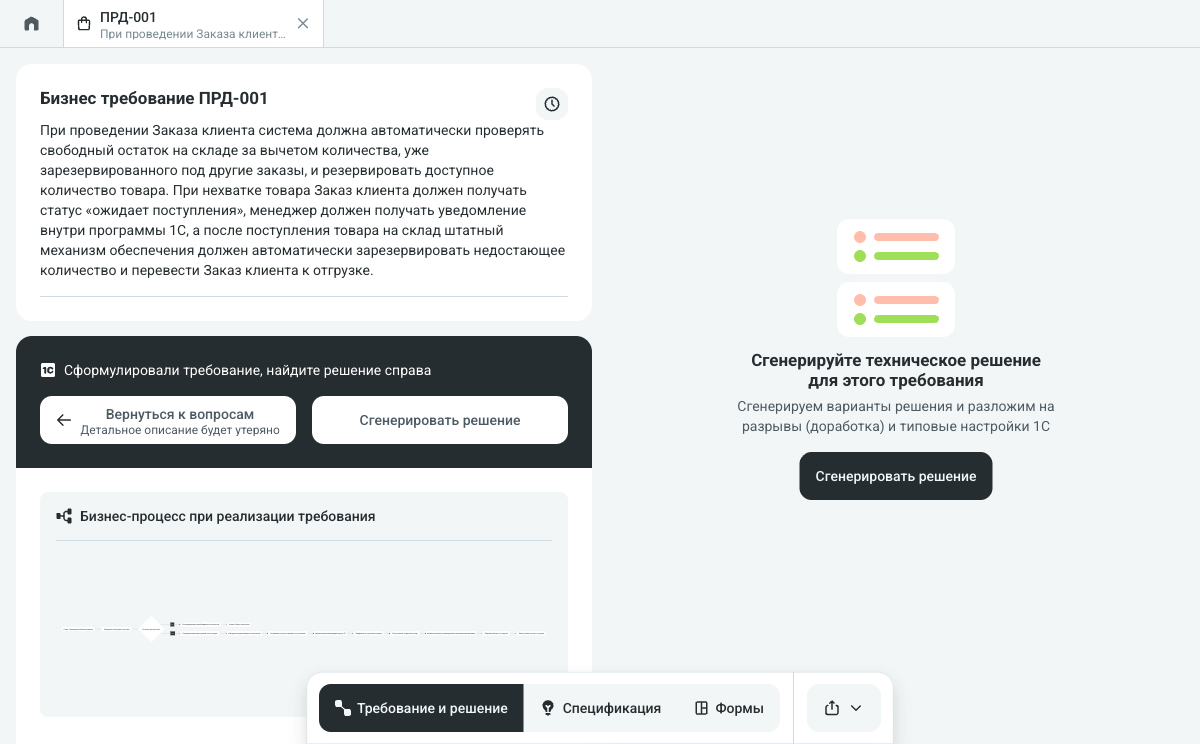Click the white Сгенерировать решение button
The height and width of the screenshot is (744, 1200).
[440, 420]
